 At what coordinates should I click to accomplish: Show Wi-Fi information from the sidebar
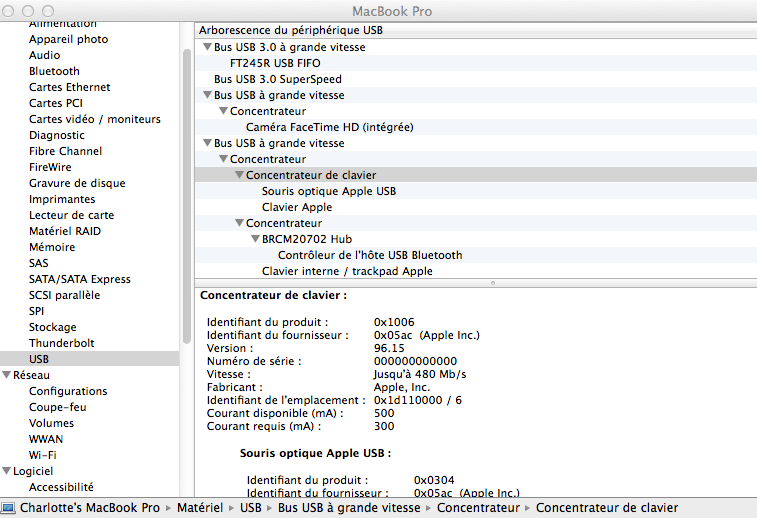(42, 455)
